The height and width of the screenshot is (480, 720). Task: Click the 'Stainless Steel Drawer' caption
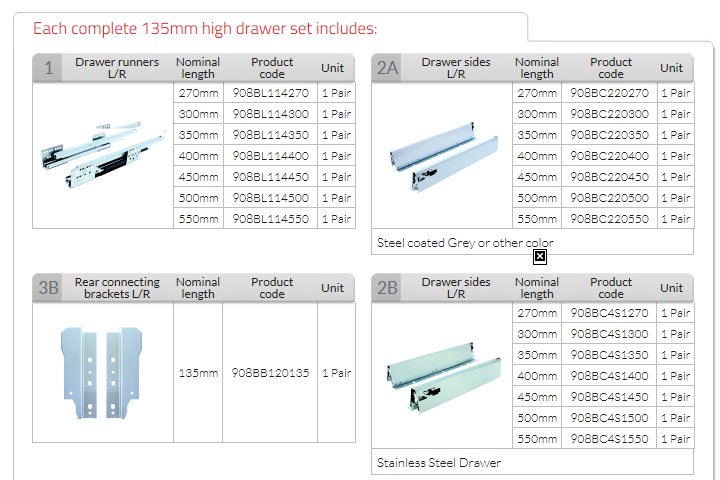(439, 463)
